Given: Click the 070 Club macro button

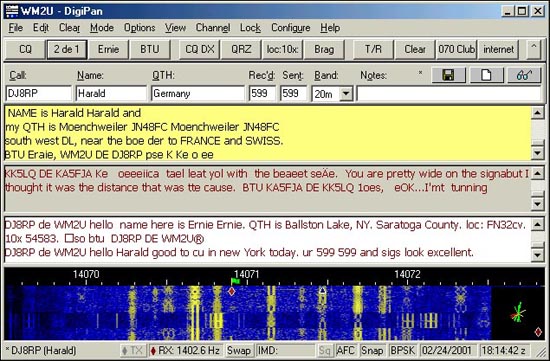Looking at the screenshot, I should click(x=456, y=49).
